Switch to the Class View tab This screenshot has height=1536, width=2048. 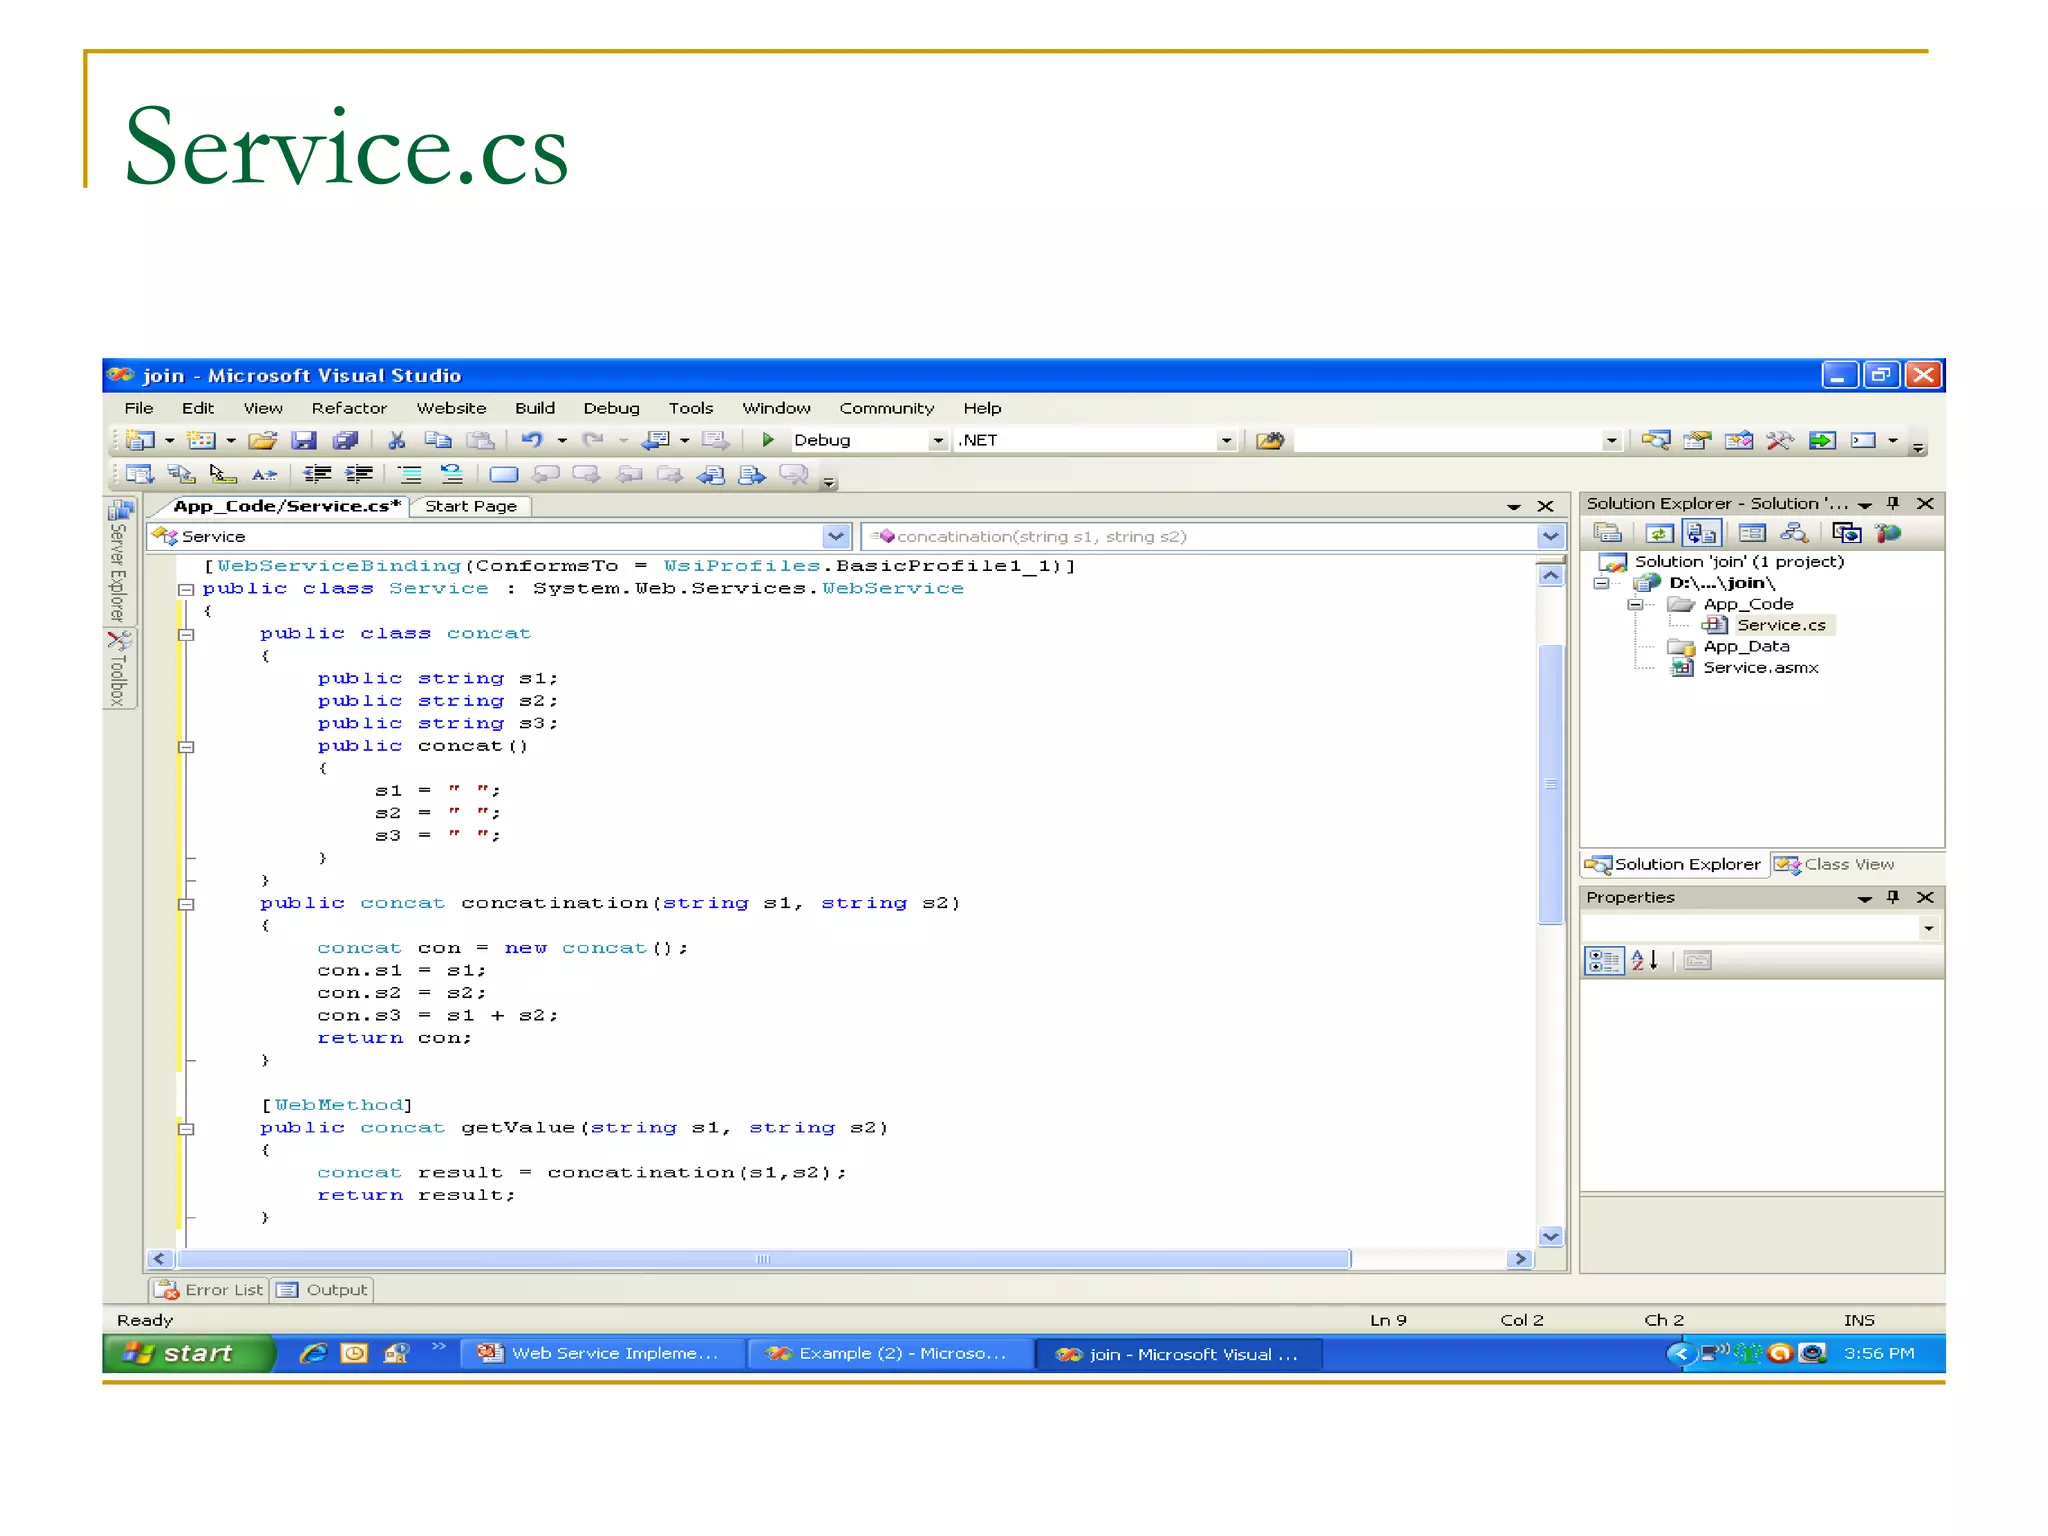[x=1835, y=864]
